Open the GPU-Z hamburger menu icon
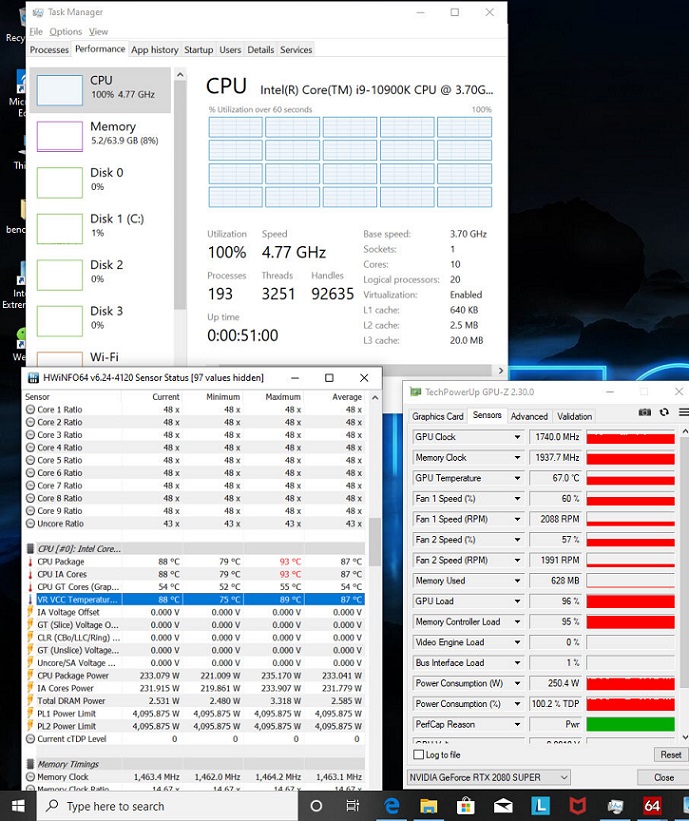The image size is (689, 821). click(682, 412)
